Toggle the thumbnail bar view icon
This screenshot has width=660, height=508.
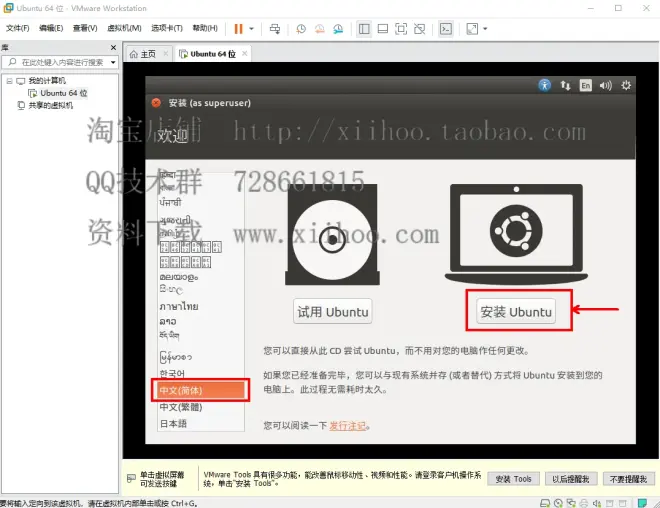pos(383,29)
